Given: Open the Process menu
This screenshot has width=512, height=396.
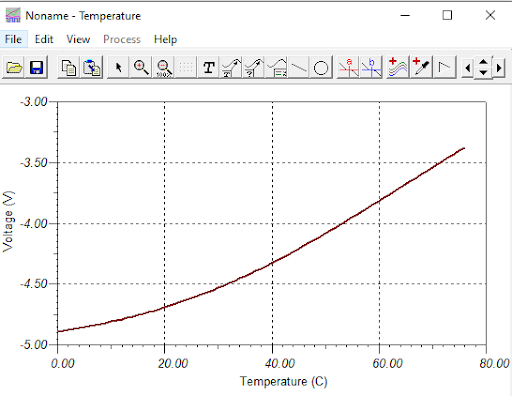Looking at the screenshot, I should coord(122,39).
